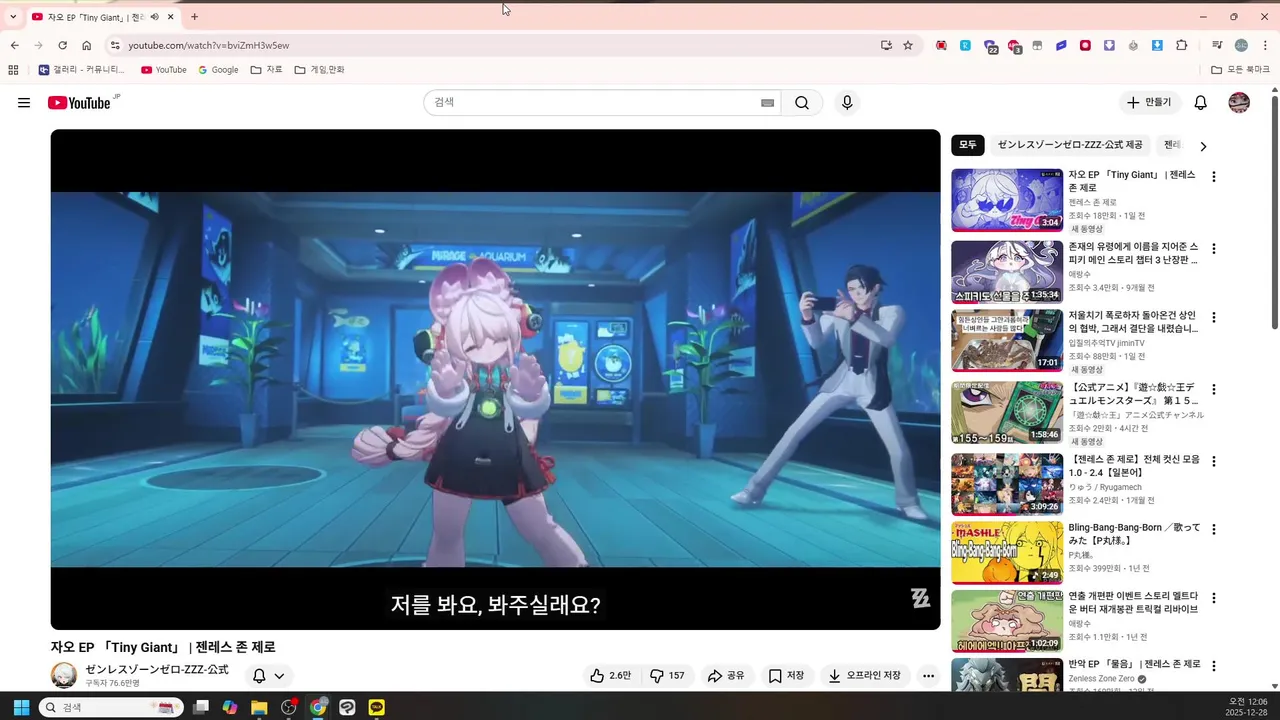Click the magnifier search button
Image resolution: width=1280 pixels, height=720 pixels.
pos(802,103)
